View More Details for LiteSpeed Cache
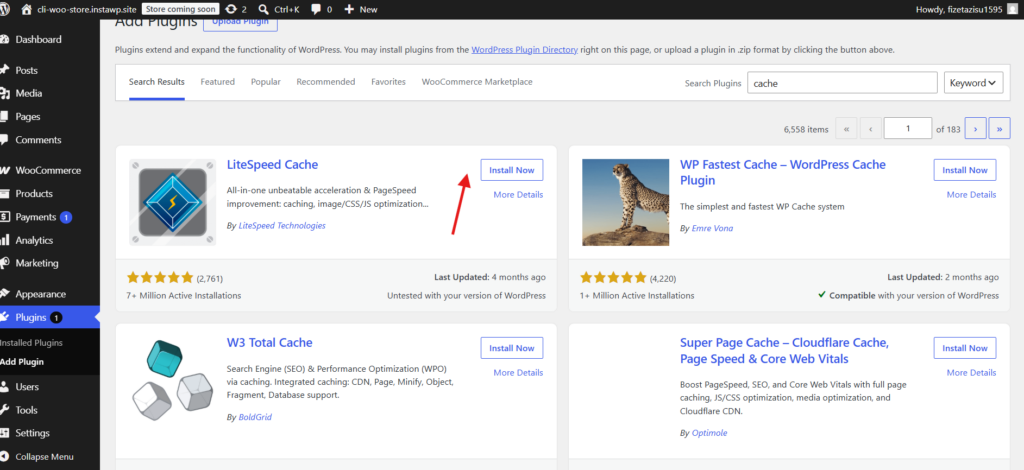1024x470 pixels. pos(518,195)
